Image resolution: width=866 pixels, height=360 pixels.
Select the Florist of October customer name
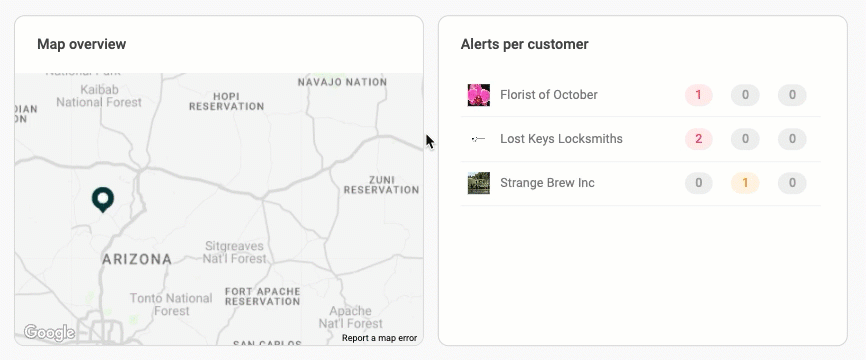click(548, 95)
